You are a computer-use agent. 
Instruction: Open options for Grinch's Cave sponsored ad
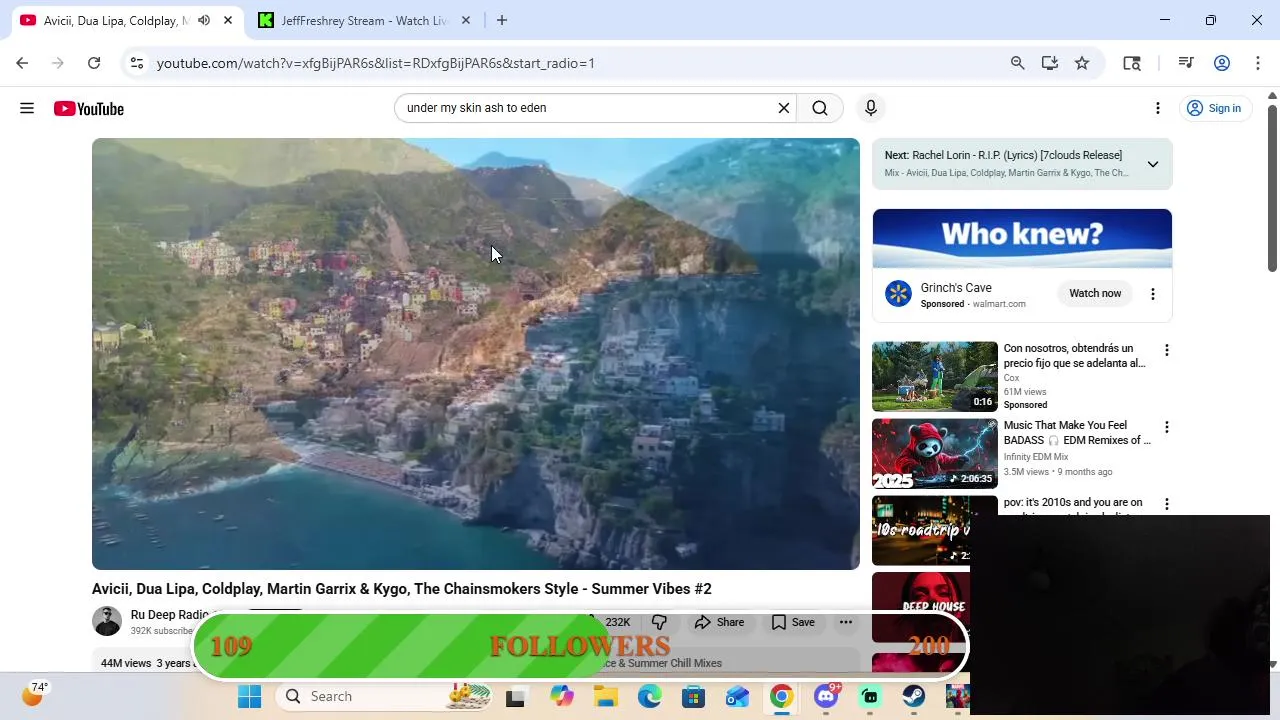[1153, 294]
